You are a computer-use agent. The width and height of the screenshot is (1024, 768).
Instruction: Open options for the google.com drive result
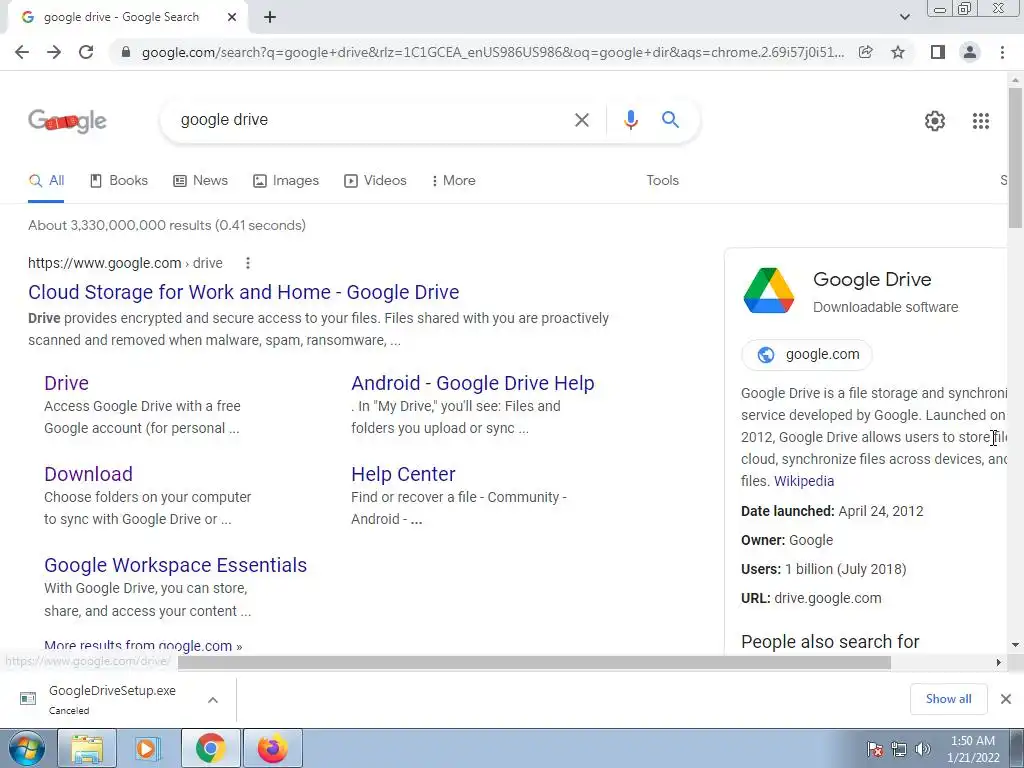tap(248, 263)
